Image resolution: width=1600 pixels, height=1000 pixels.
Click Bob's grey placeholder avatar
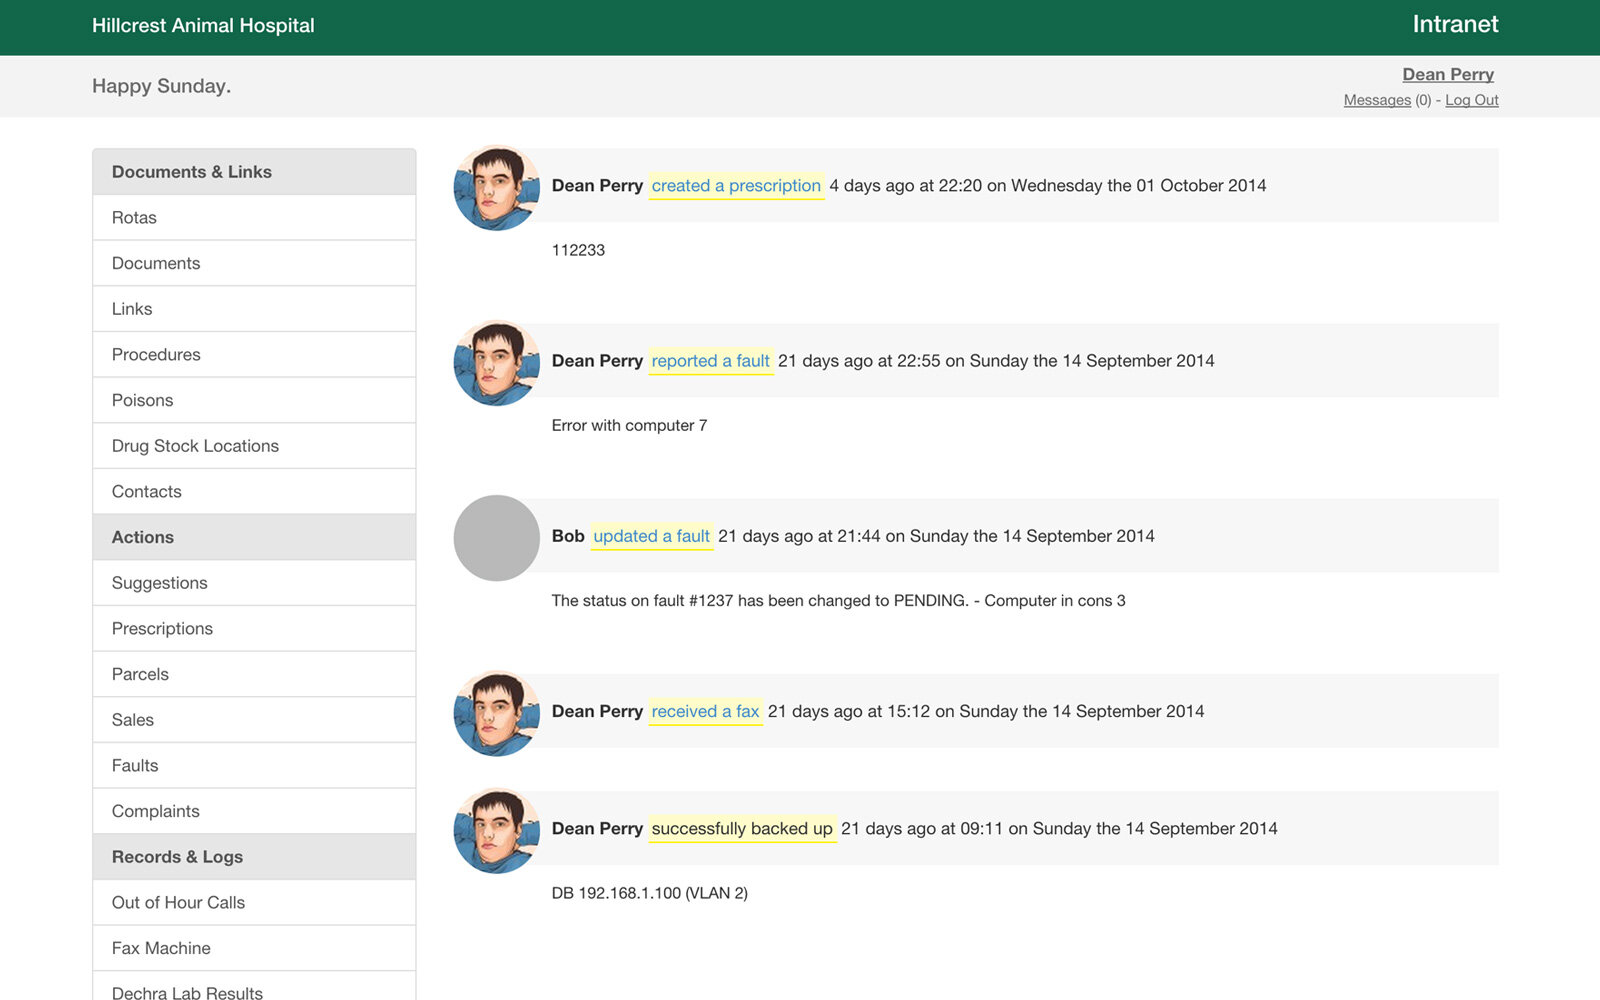tap(497, 538)
